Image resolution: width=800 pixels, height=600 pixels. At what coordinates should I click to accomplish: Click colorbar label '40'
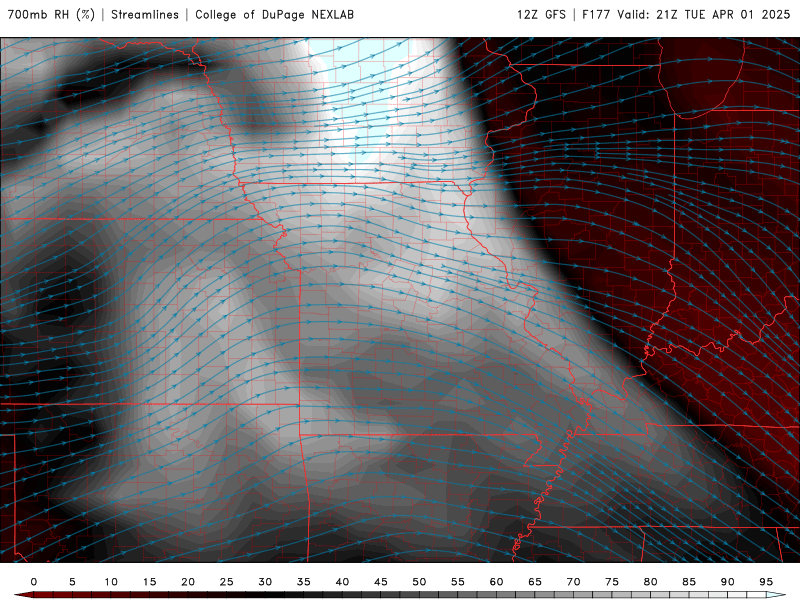tap(342, 582)
